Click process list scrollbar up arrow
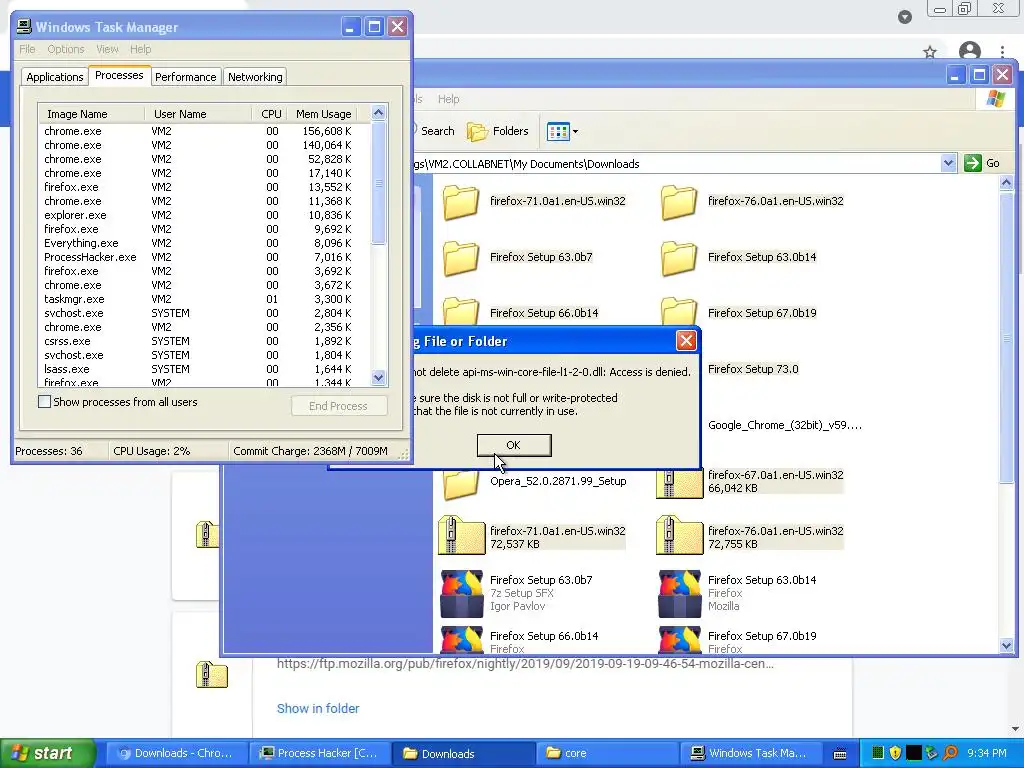The height and width of the screenshot is (768, 1024). [378, 113]
